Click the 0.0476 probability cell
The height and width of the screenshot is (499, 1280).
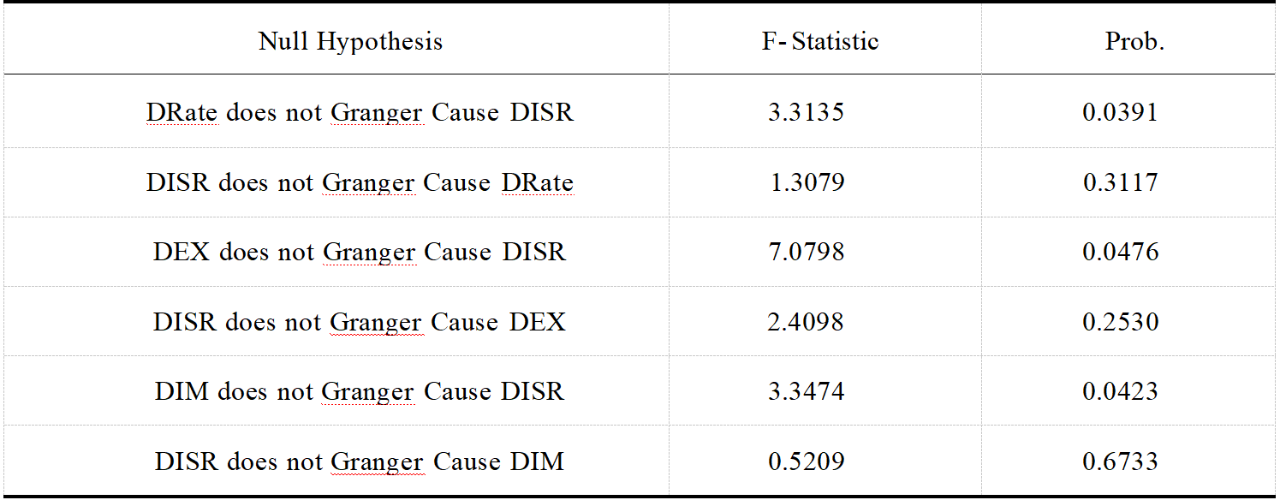1120,252
